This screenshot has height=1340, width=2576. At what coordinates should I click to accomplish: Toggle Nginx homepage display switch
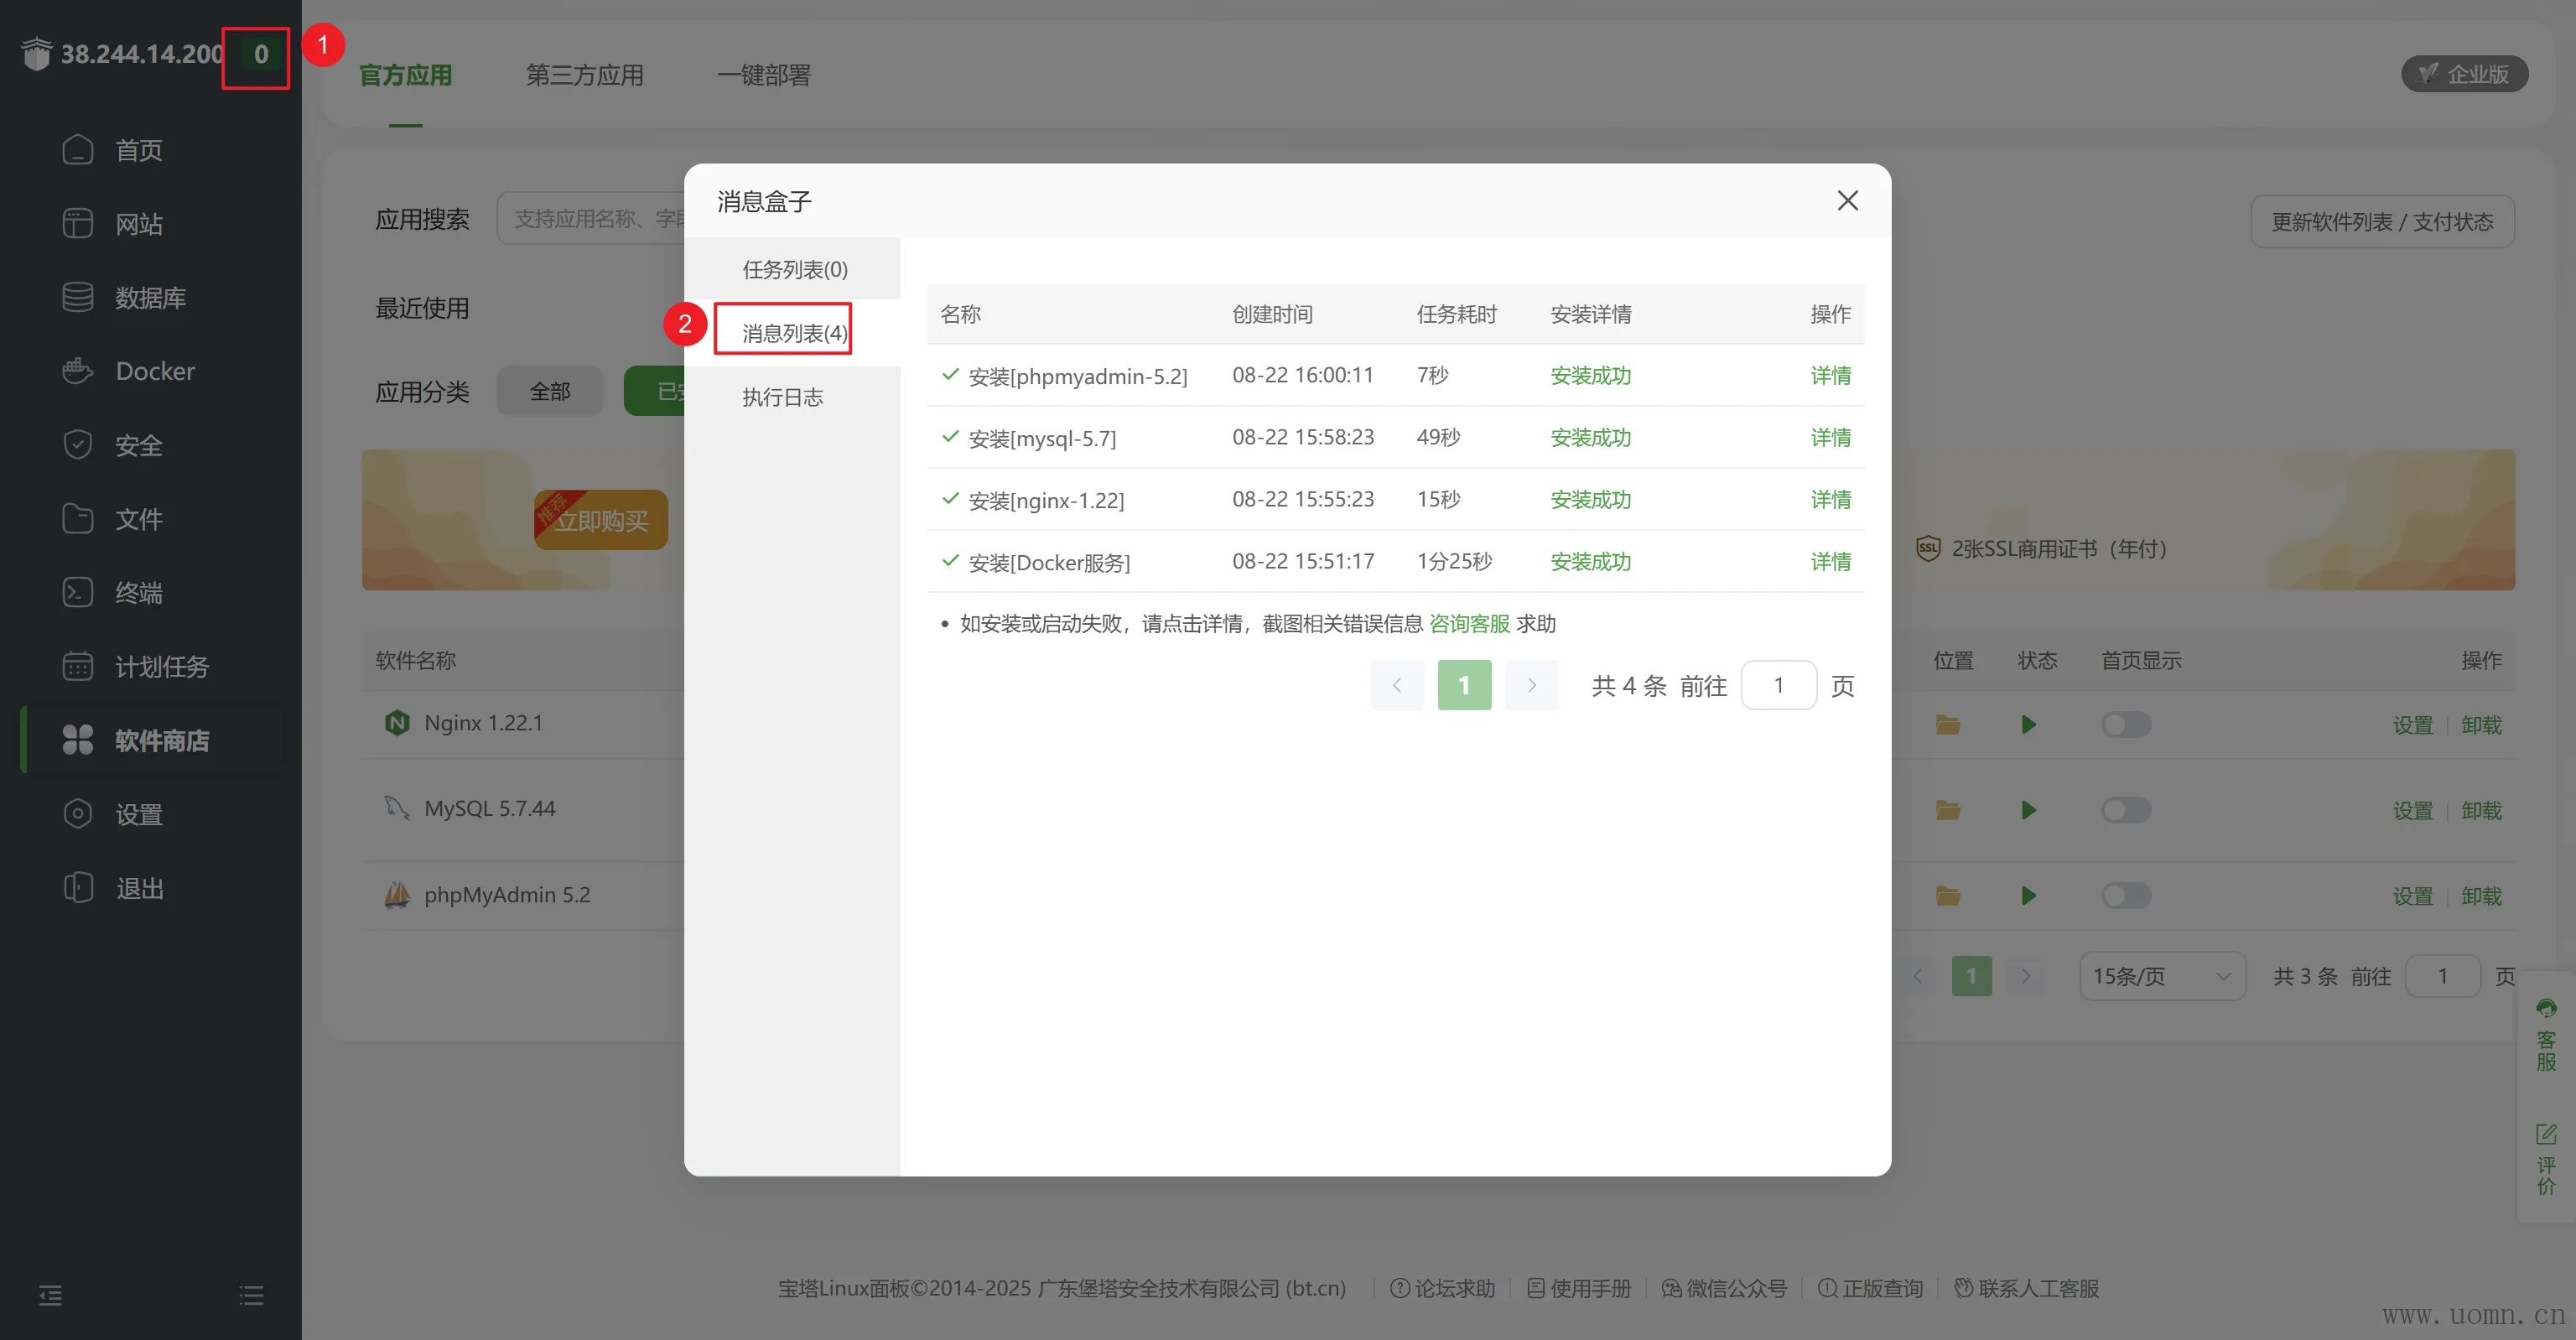pyautogui.click(x=2125, y=724)
